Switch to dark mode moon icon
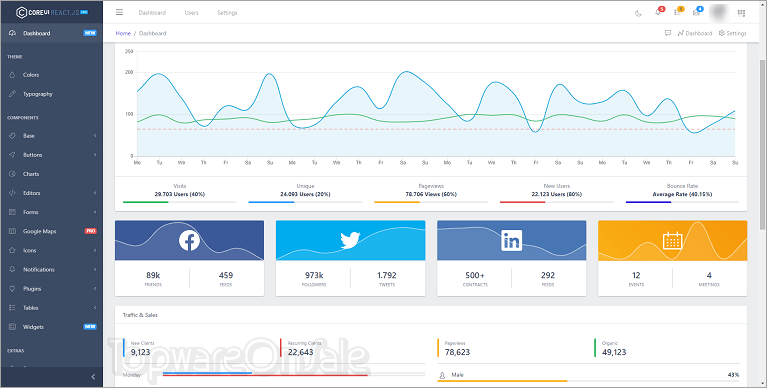Image resolution: width=767 pixels, height=388 pixels. pyautogui.click(x=638, y=13)
